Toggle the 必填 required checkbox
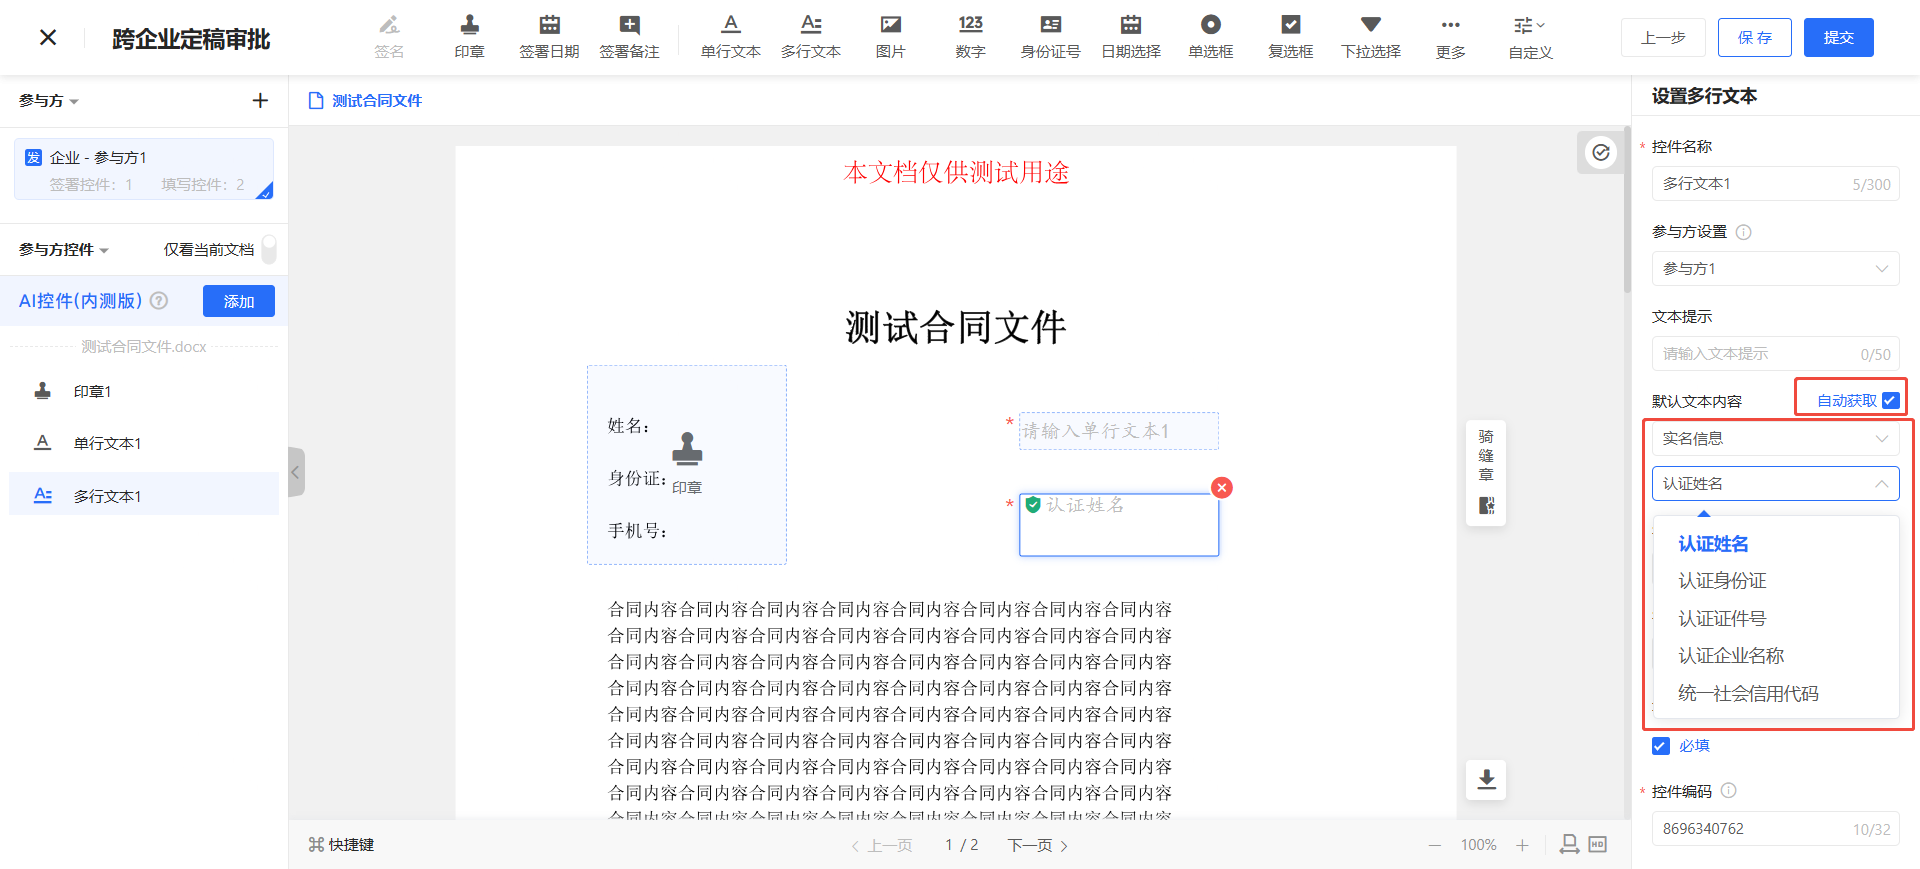 click(1661, 746)
